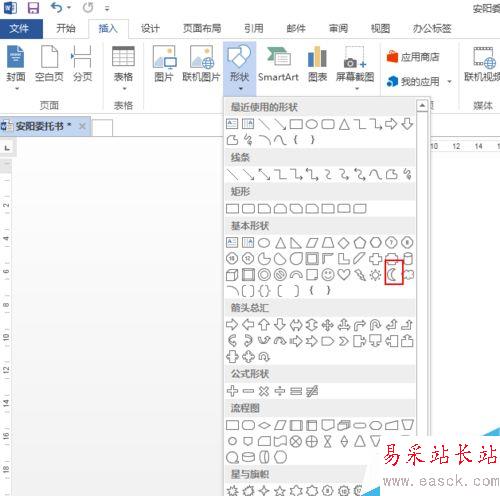Select the sun shape in 基本形状
Image resolution: width=500 pixels, height=496 pixels.
pos(376,275)
